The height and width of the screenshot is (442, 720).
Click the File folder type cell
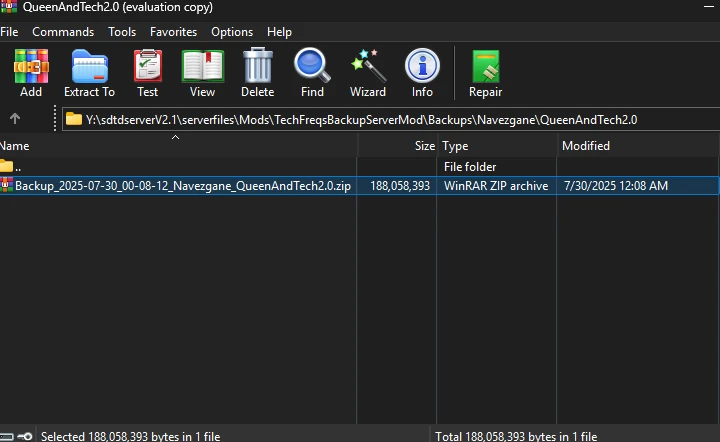470,167
